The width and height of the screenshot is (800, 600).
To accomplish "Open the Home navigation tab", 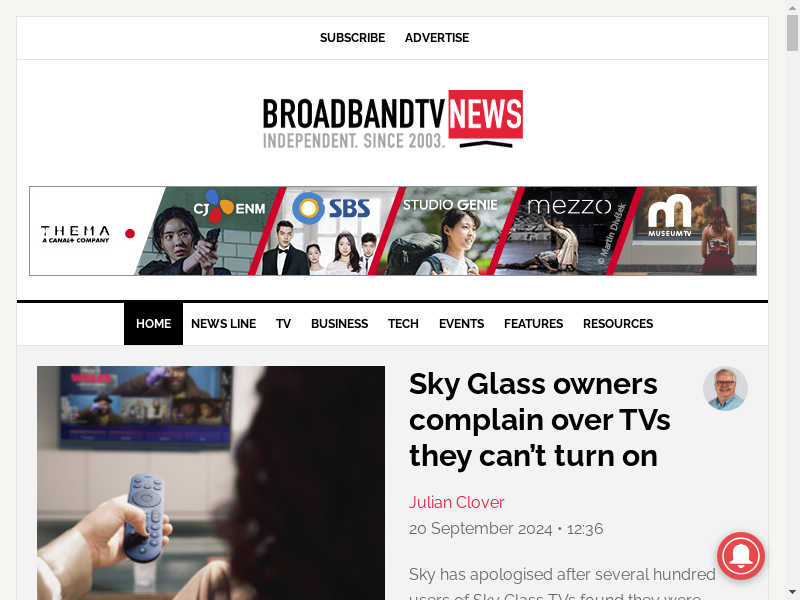I will (153, 324).
